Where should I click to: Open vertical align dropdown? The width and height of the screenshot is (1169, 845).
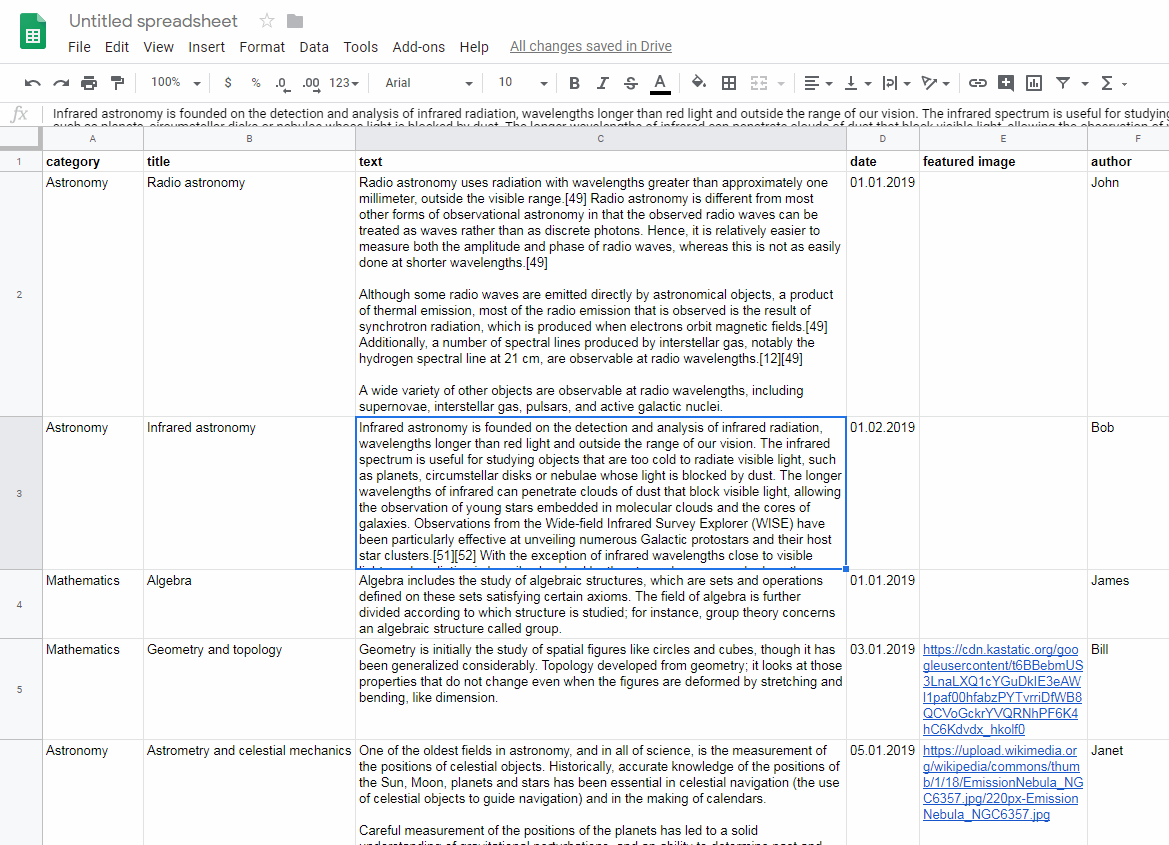857,83
